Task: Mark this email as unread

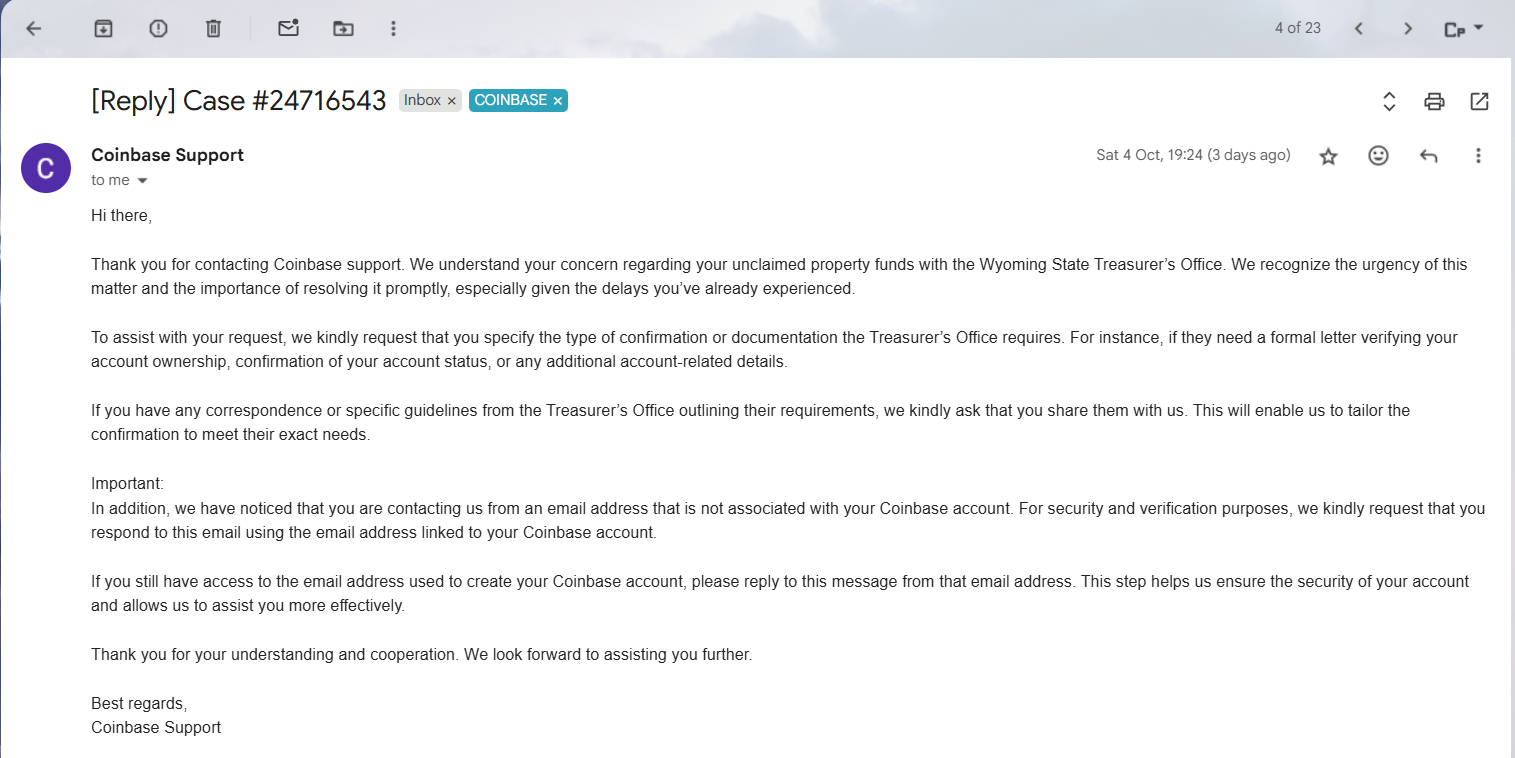Action: (288, 29)
